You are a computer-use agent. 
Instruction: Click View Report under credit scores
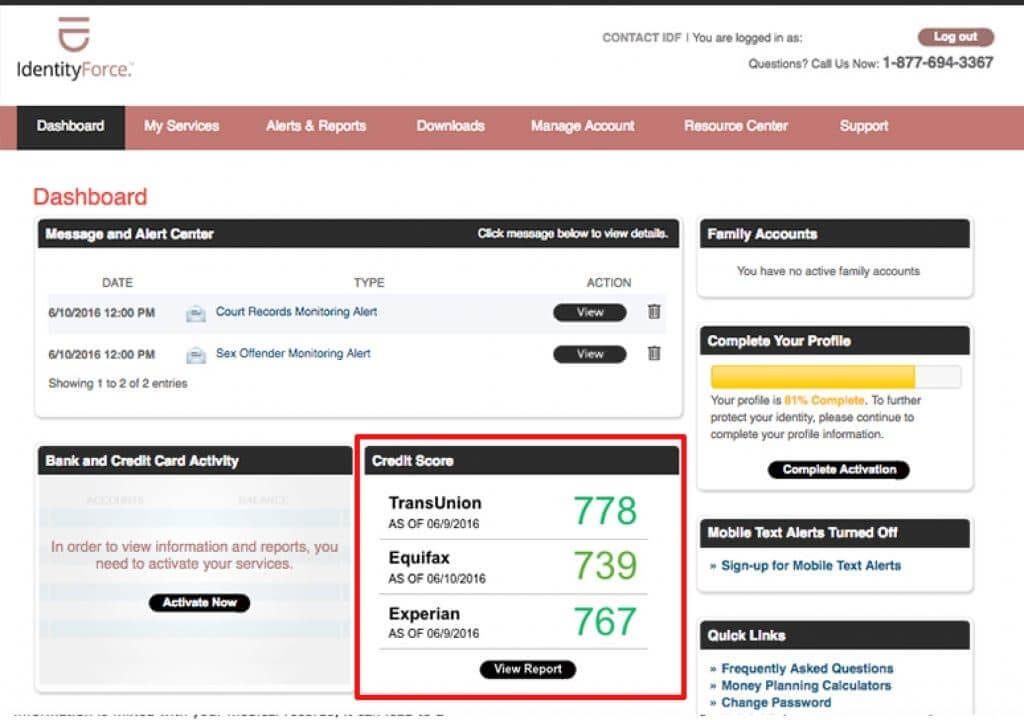pos(528,669)
